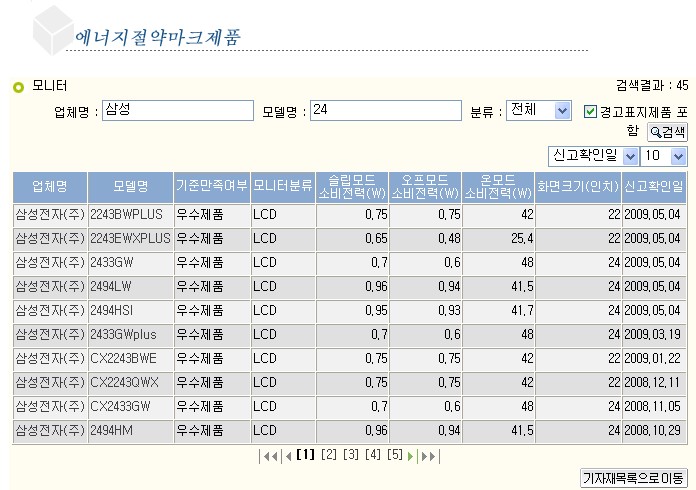696x490 pixels.
Task: Click the 41.7 on-mode power value
Action: (522, 311)
